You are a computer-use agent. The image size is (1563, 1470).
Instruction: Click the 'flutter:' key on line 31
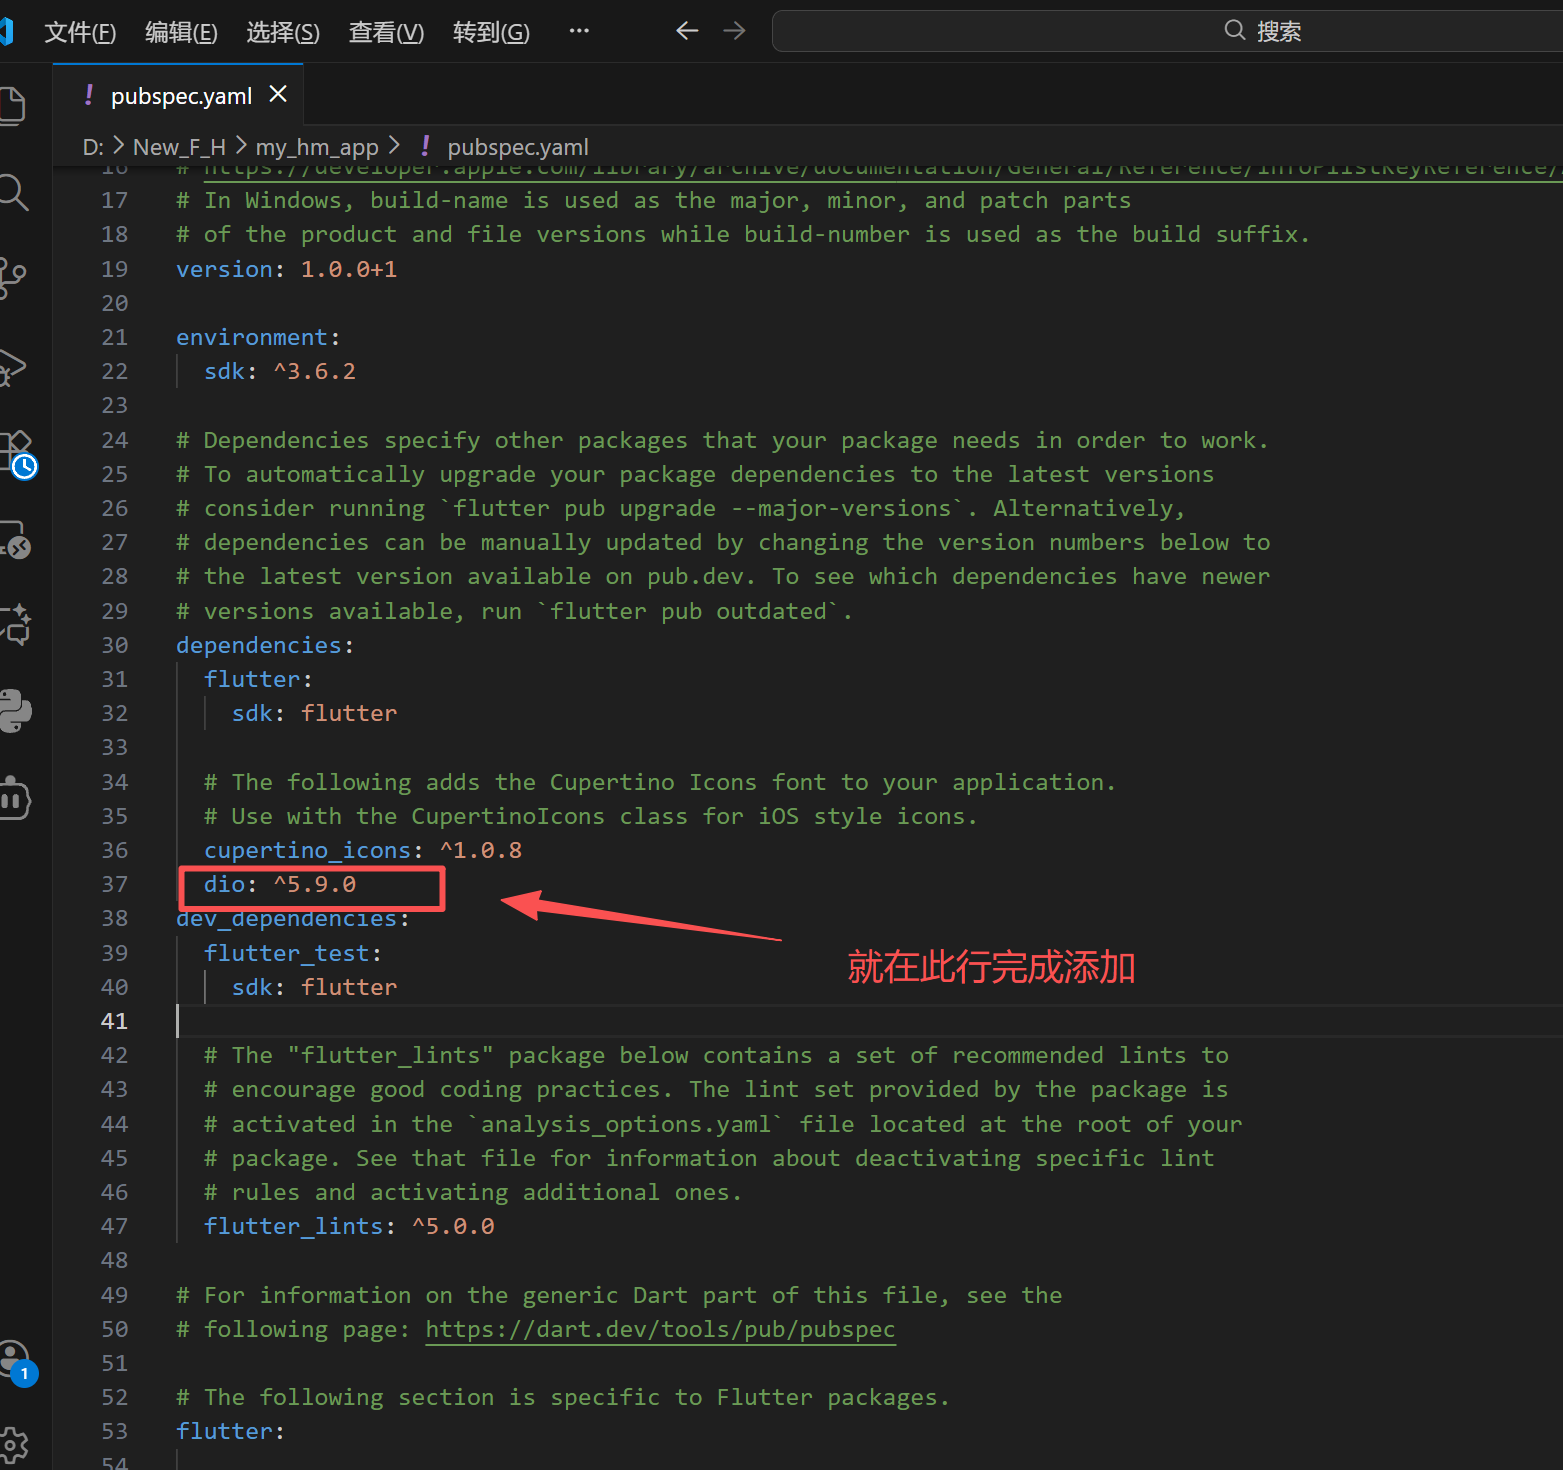258,679
